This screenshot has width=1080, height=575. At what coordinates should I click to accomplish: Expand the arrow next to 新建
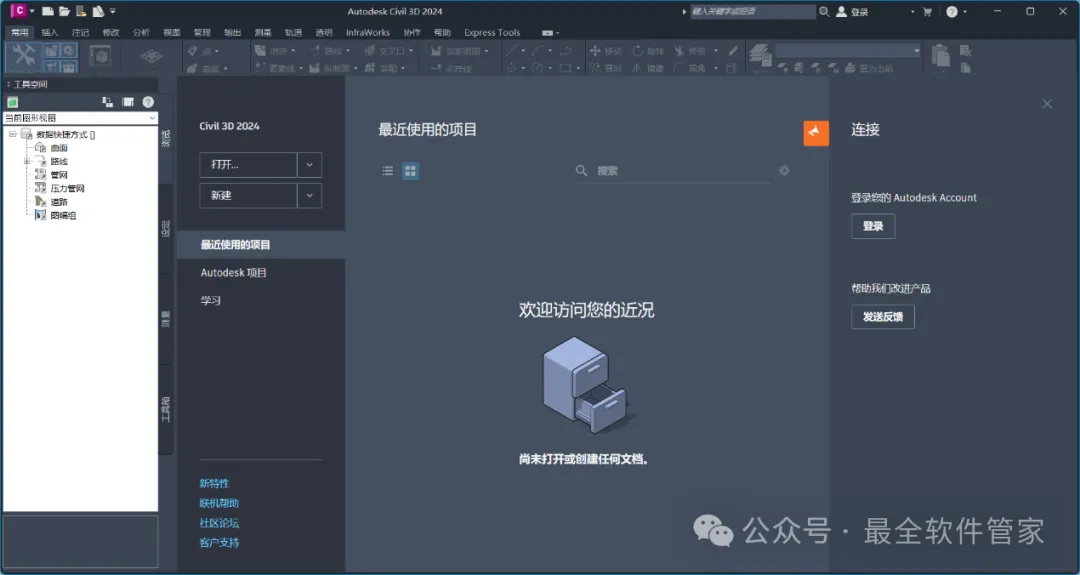click(310, 196)
